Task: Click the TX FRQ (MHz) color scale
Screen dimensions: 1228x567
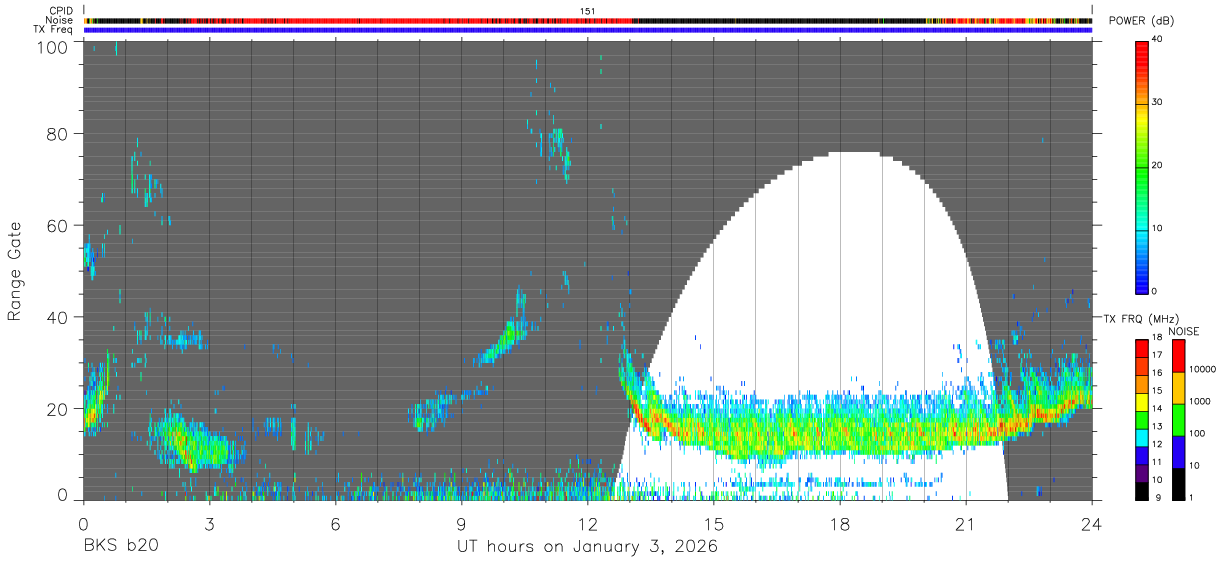Action: [x=1141, y=419]
